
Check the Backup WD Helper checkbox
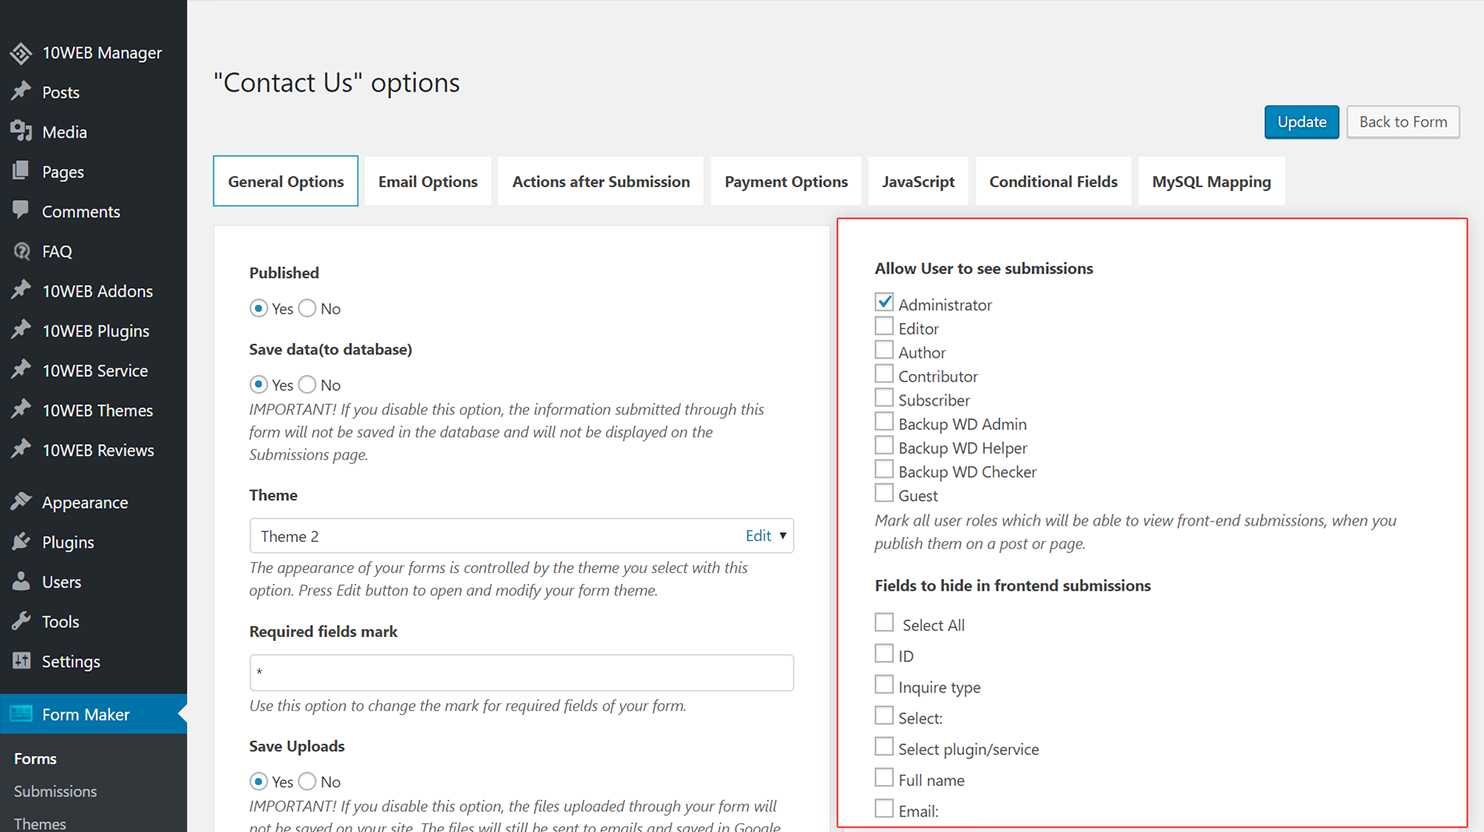884,446
